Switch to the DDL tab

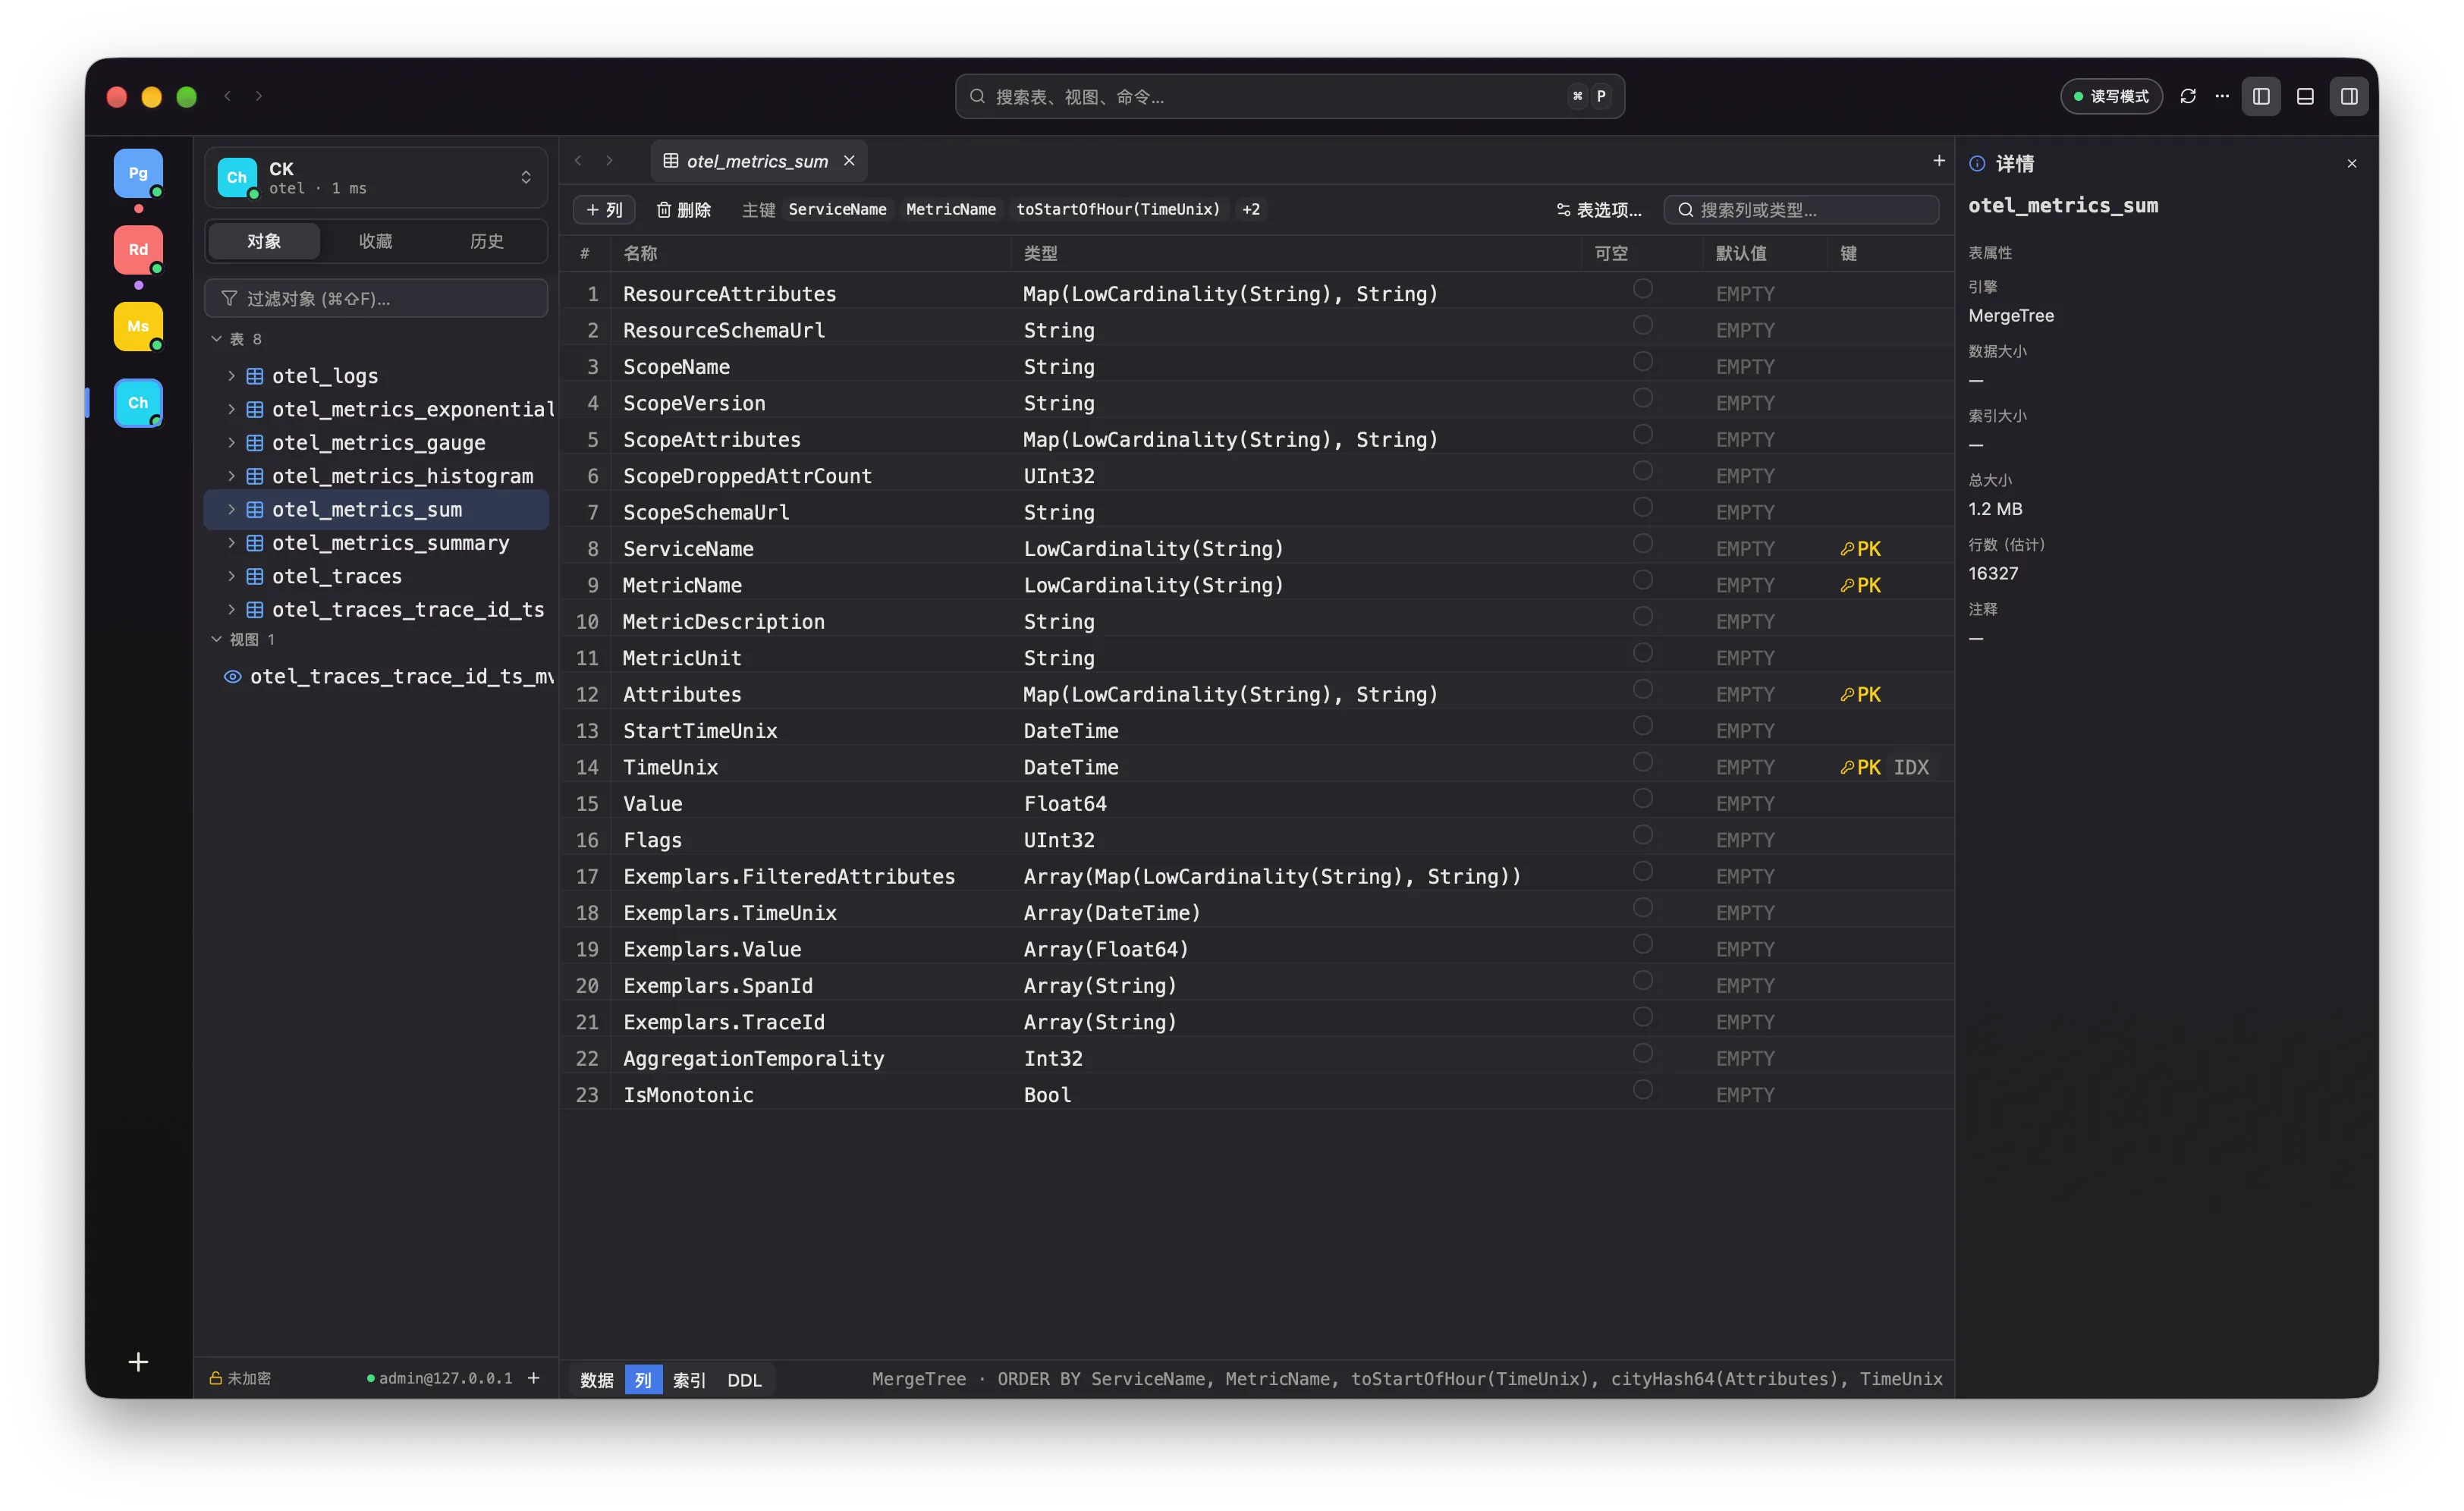click(745, 1380)
